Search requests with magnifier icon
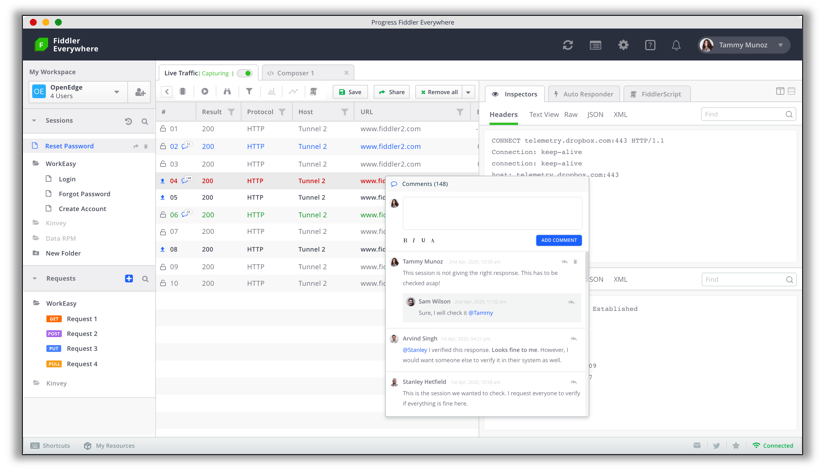This screenshot has height=472, width=829. click(145, 279)
